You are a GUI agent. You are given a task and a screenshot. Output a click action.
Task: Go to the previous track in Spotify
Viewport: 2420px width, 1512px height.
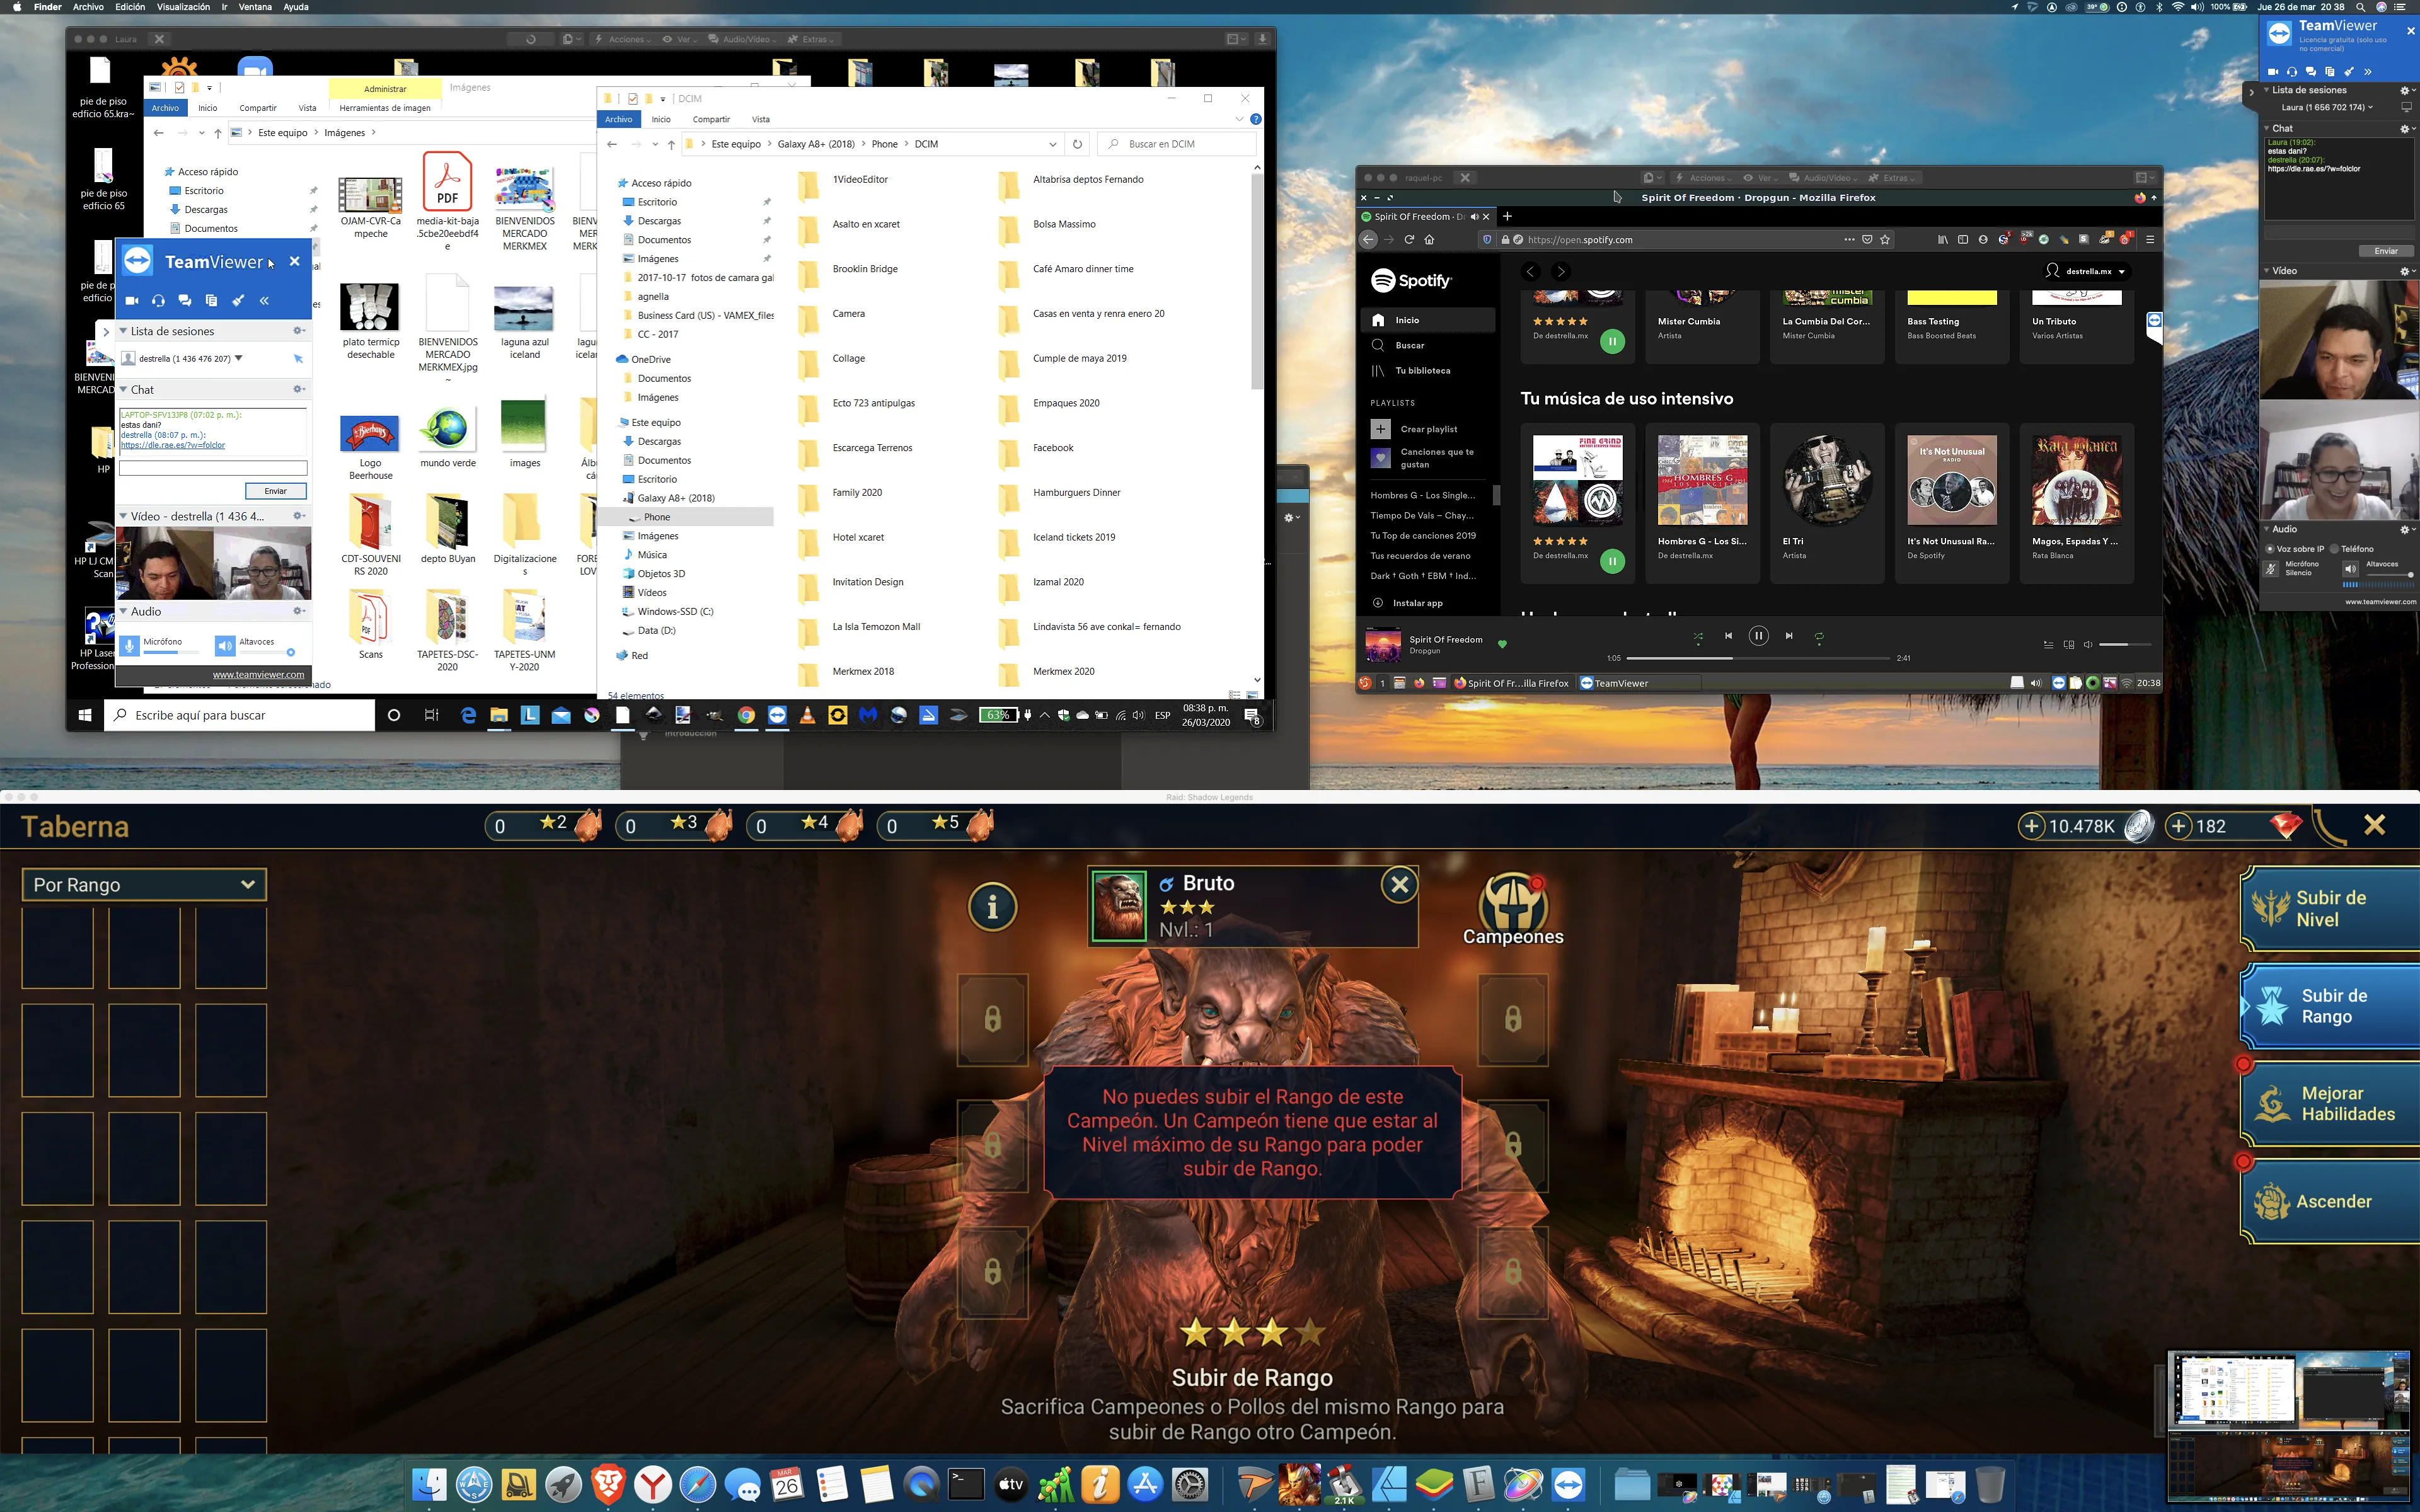tap(1728, 636)
